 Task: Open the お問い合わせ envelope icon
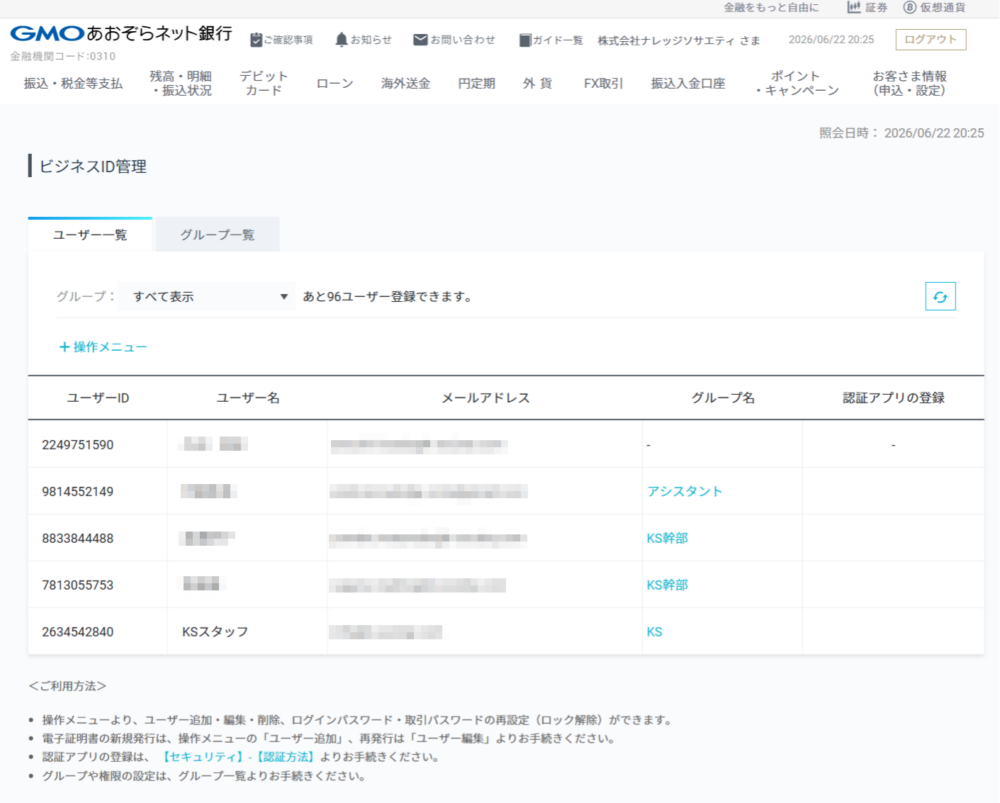(420, 40)
